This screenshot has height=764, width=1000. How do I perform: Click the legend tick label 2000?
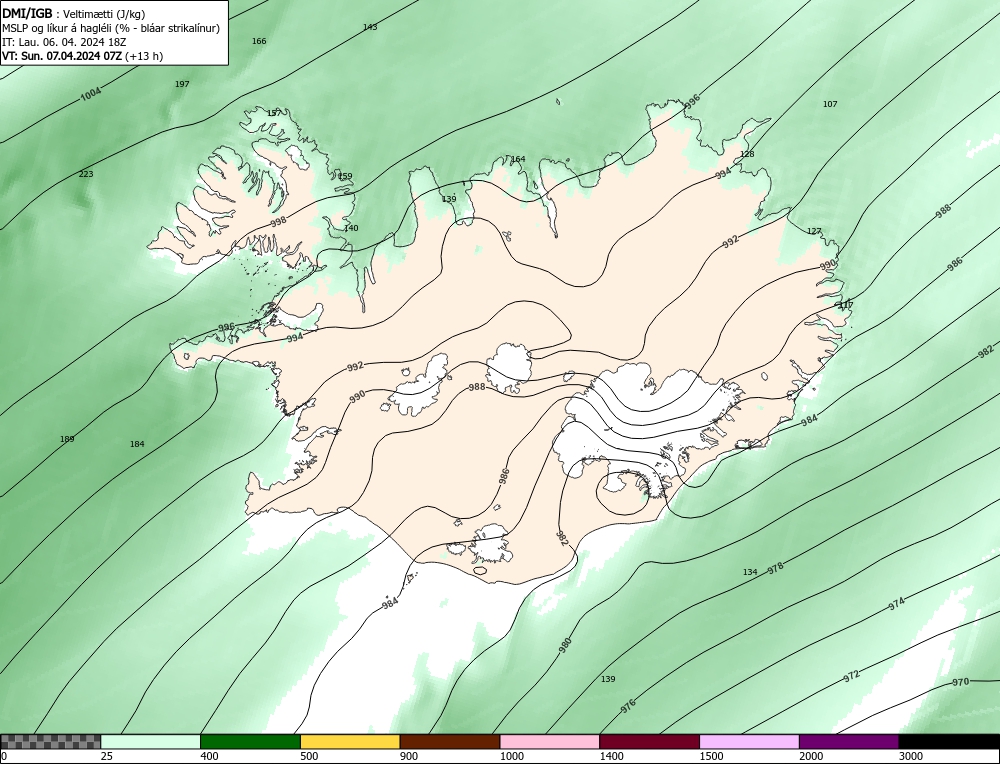(x=811, y=756)
